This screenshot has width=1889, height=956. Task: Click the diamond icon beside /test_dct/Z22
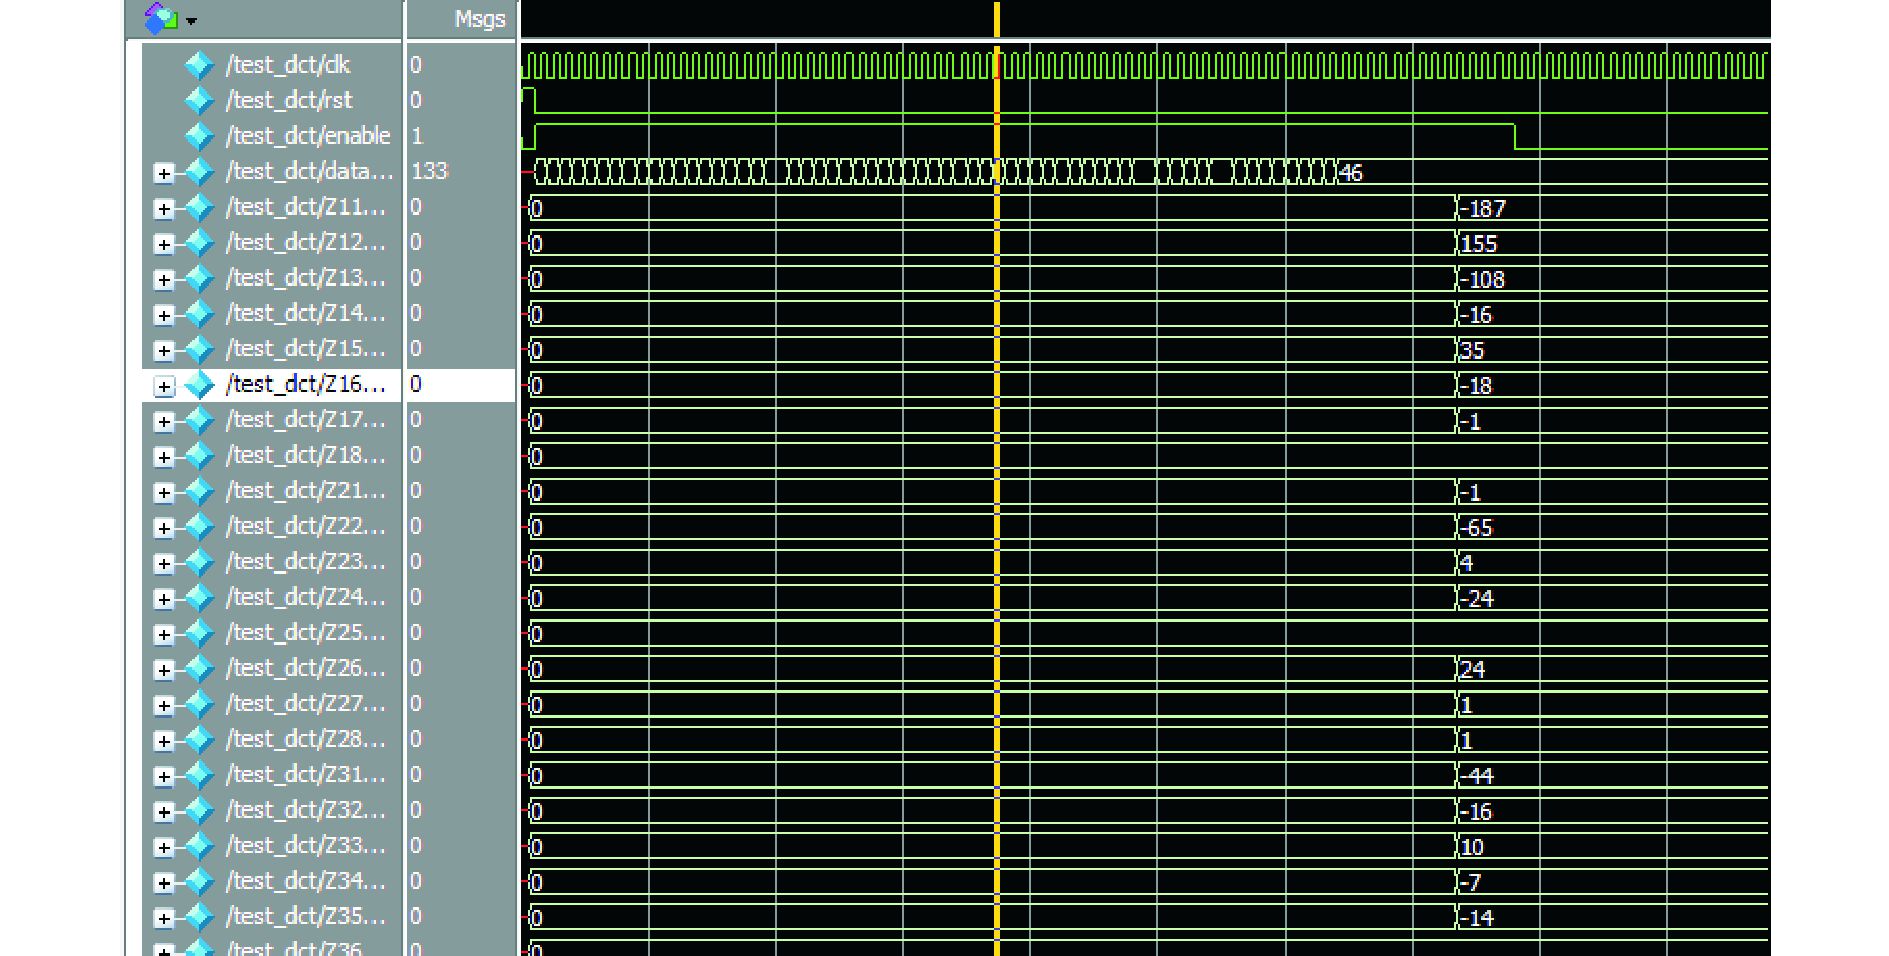coord(199,526)
